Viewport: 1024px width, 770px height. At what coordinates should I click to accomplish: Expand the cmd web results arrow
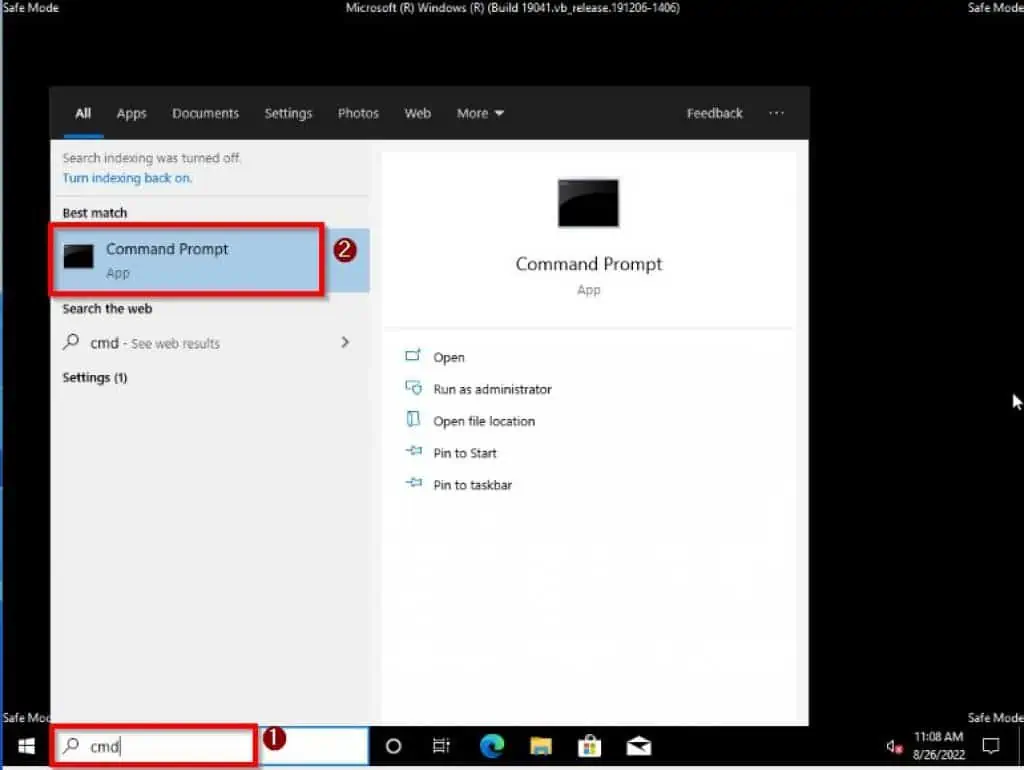345,342
